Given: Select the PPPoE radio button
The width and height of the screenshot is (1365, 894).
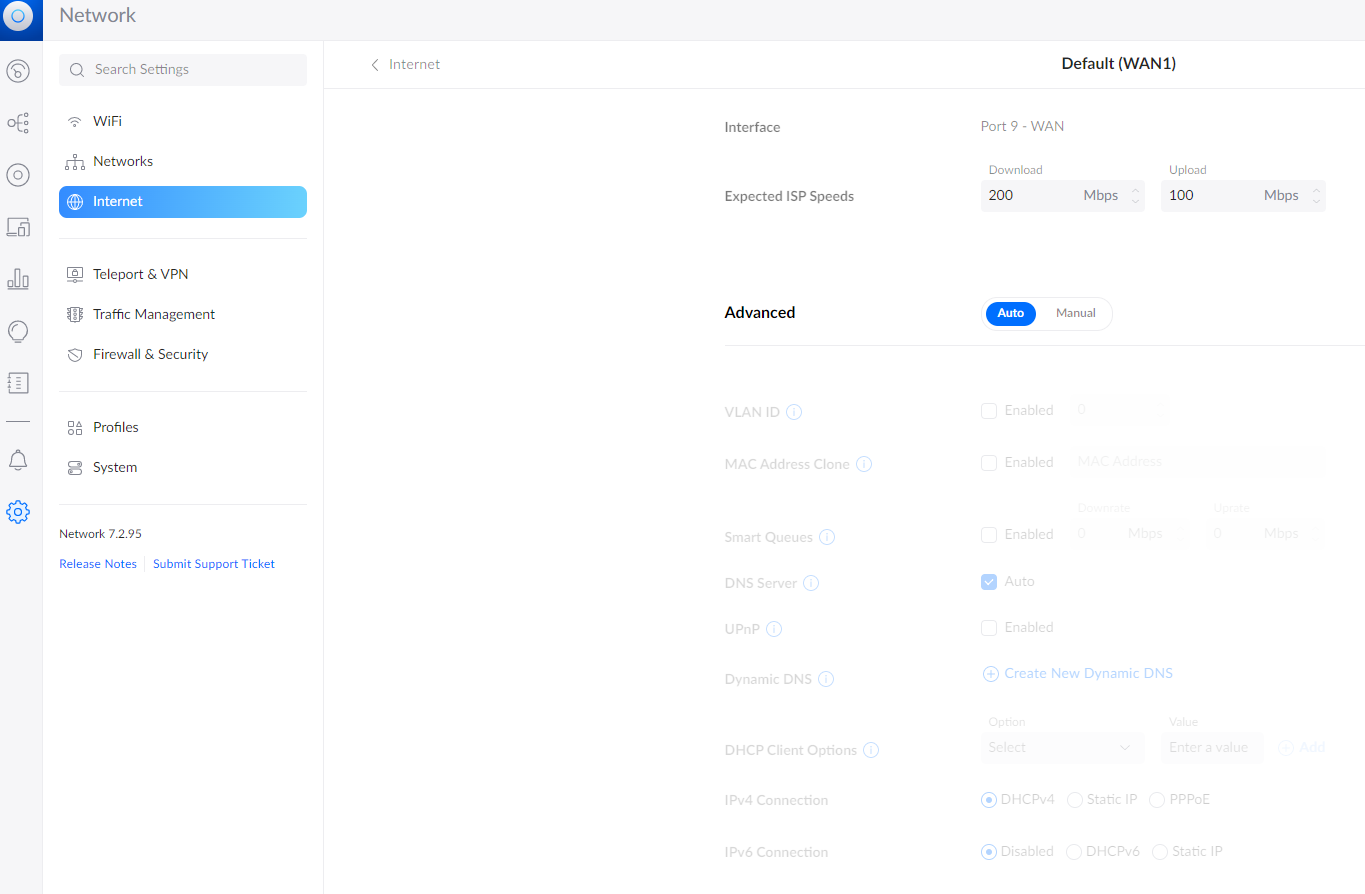Looking at the screenshot, I should [1157, 800].
